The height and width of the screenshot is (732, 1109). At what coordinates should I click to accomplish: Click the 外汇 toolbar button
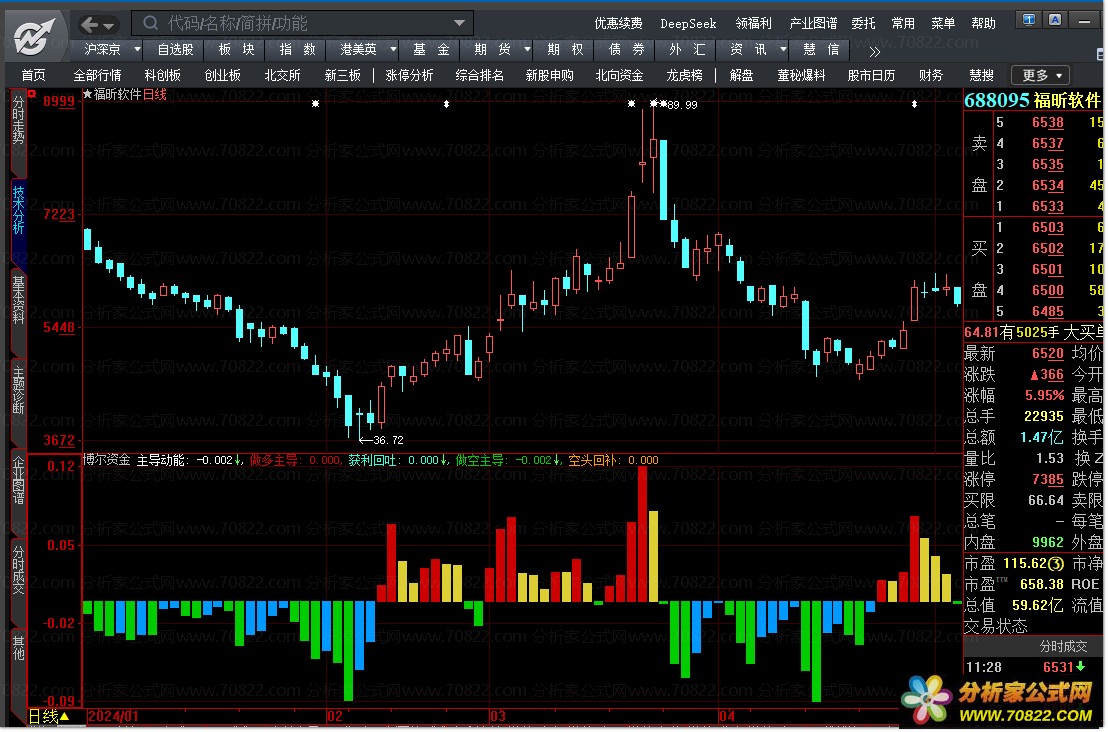(687, 50)
